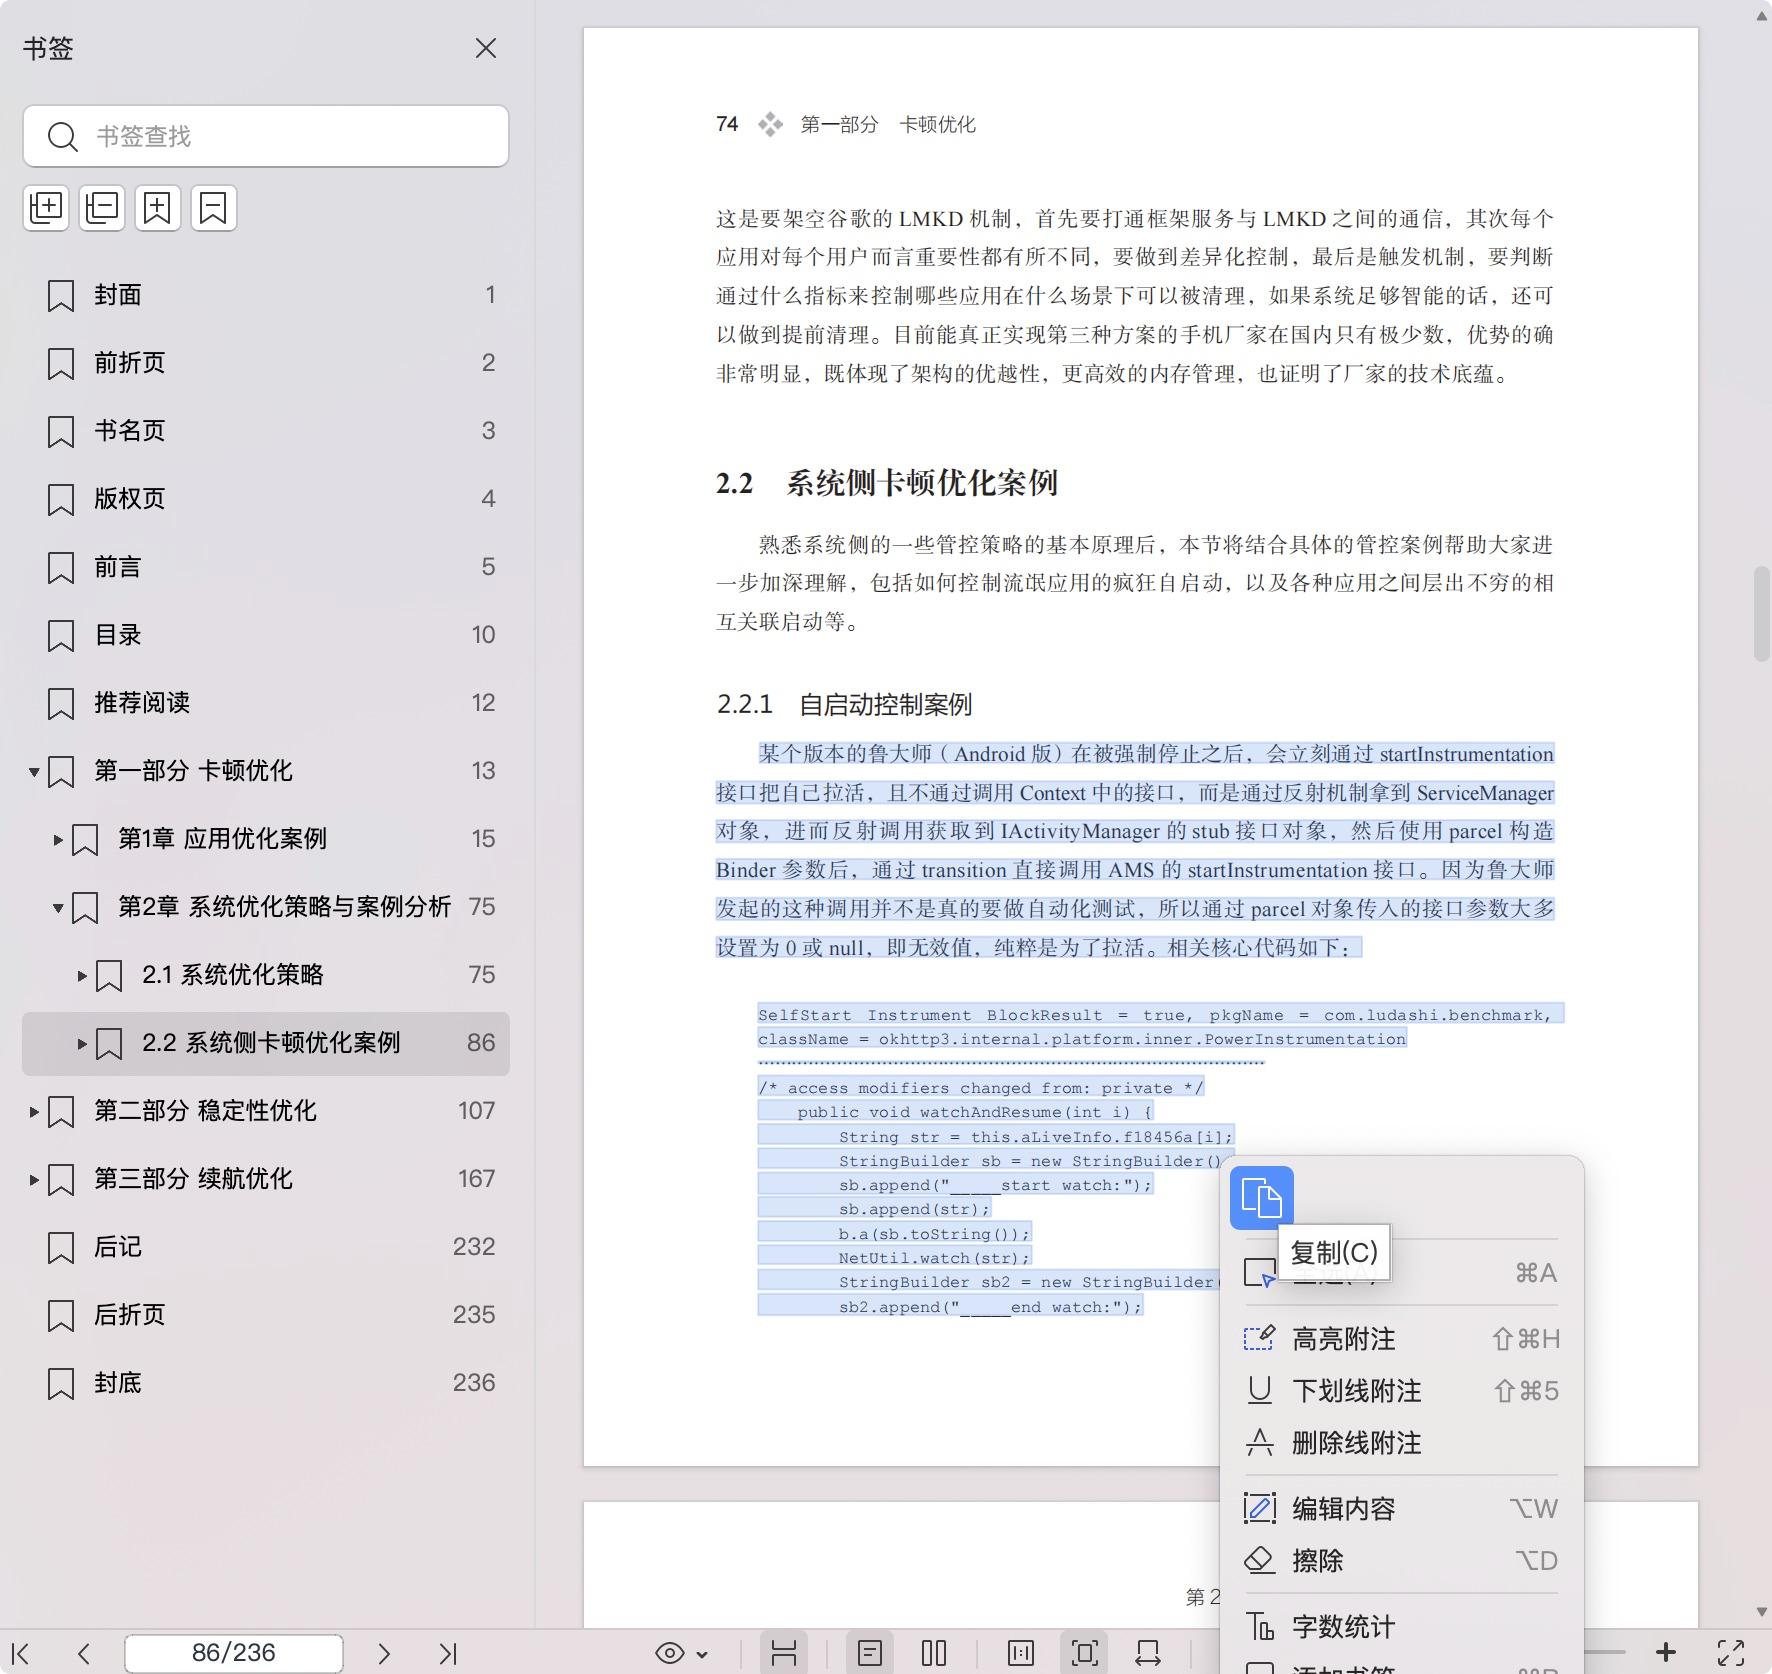This screenshot has width=1772, height=1674.
Task: Toggle single page view mode
Action: pyautogui.click(x=870, y=1653)
